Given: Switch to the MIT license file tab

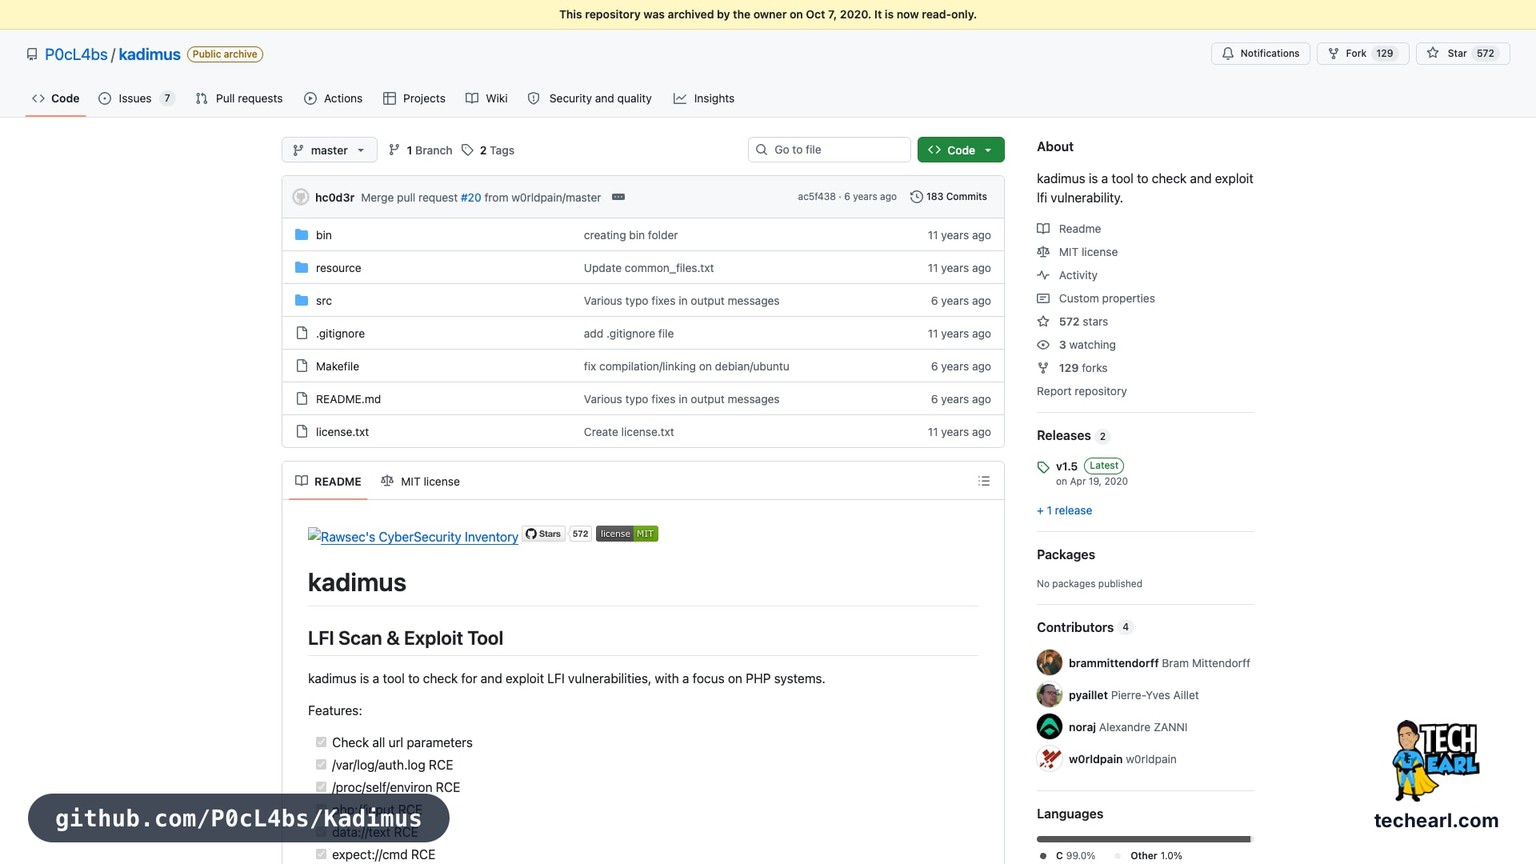Looking at the screenshot, I should coord(420,481).
